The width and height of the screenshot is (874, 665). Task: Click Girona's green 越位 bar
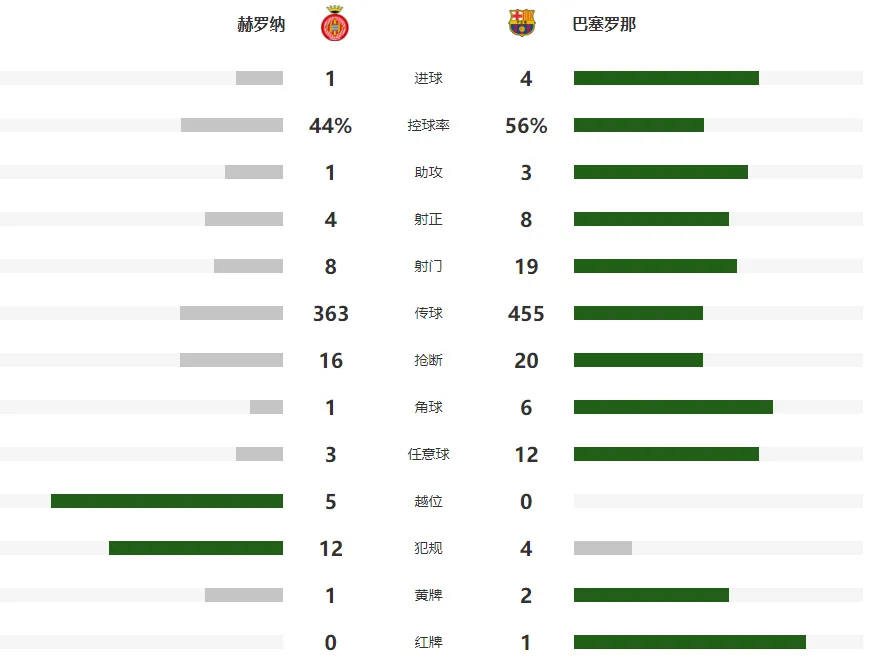point(167,501)
